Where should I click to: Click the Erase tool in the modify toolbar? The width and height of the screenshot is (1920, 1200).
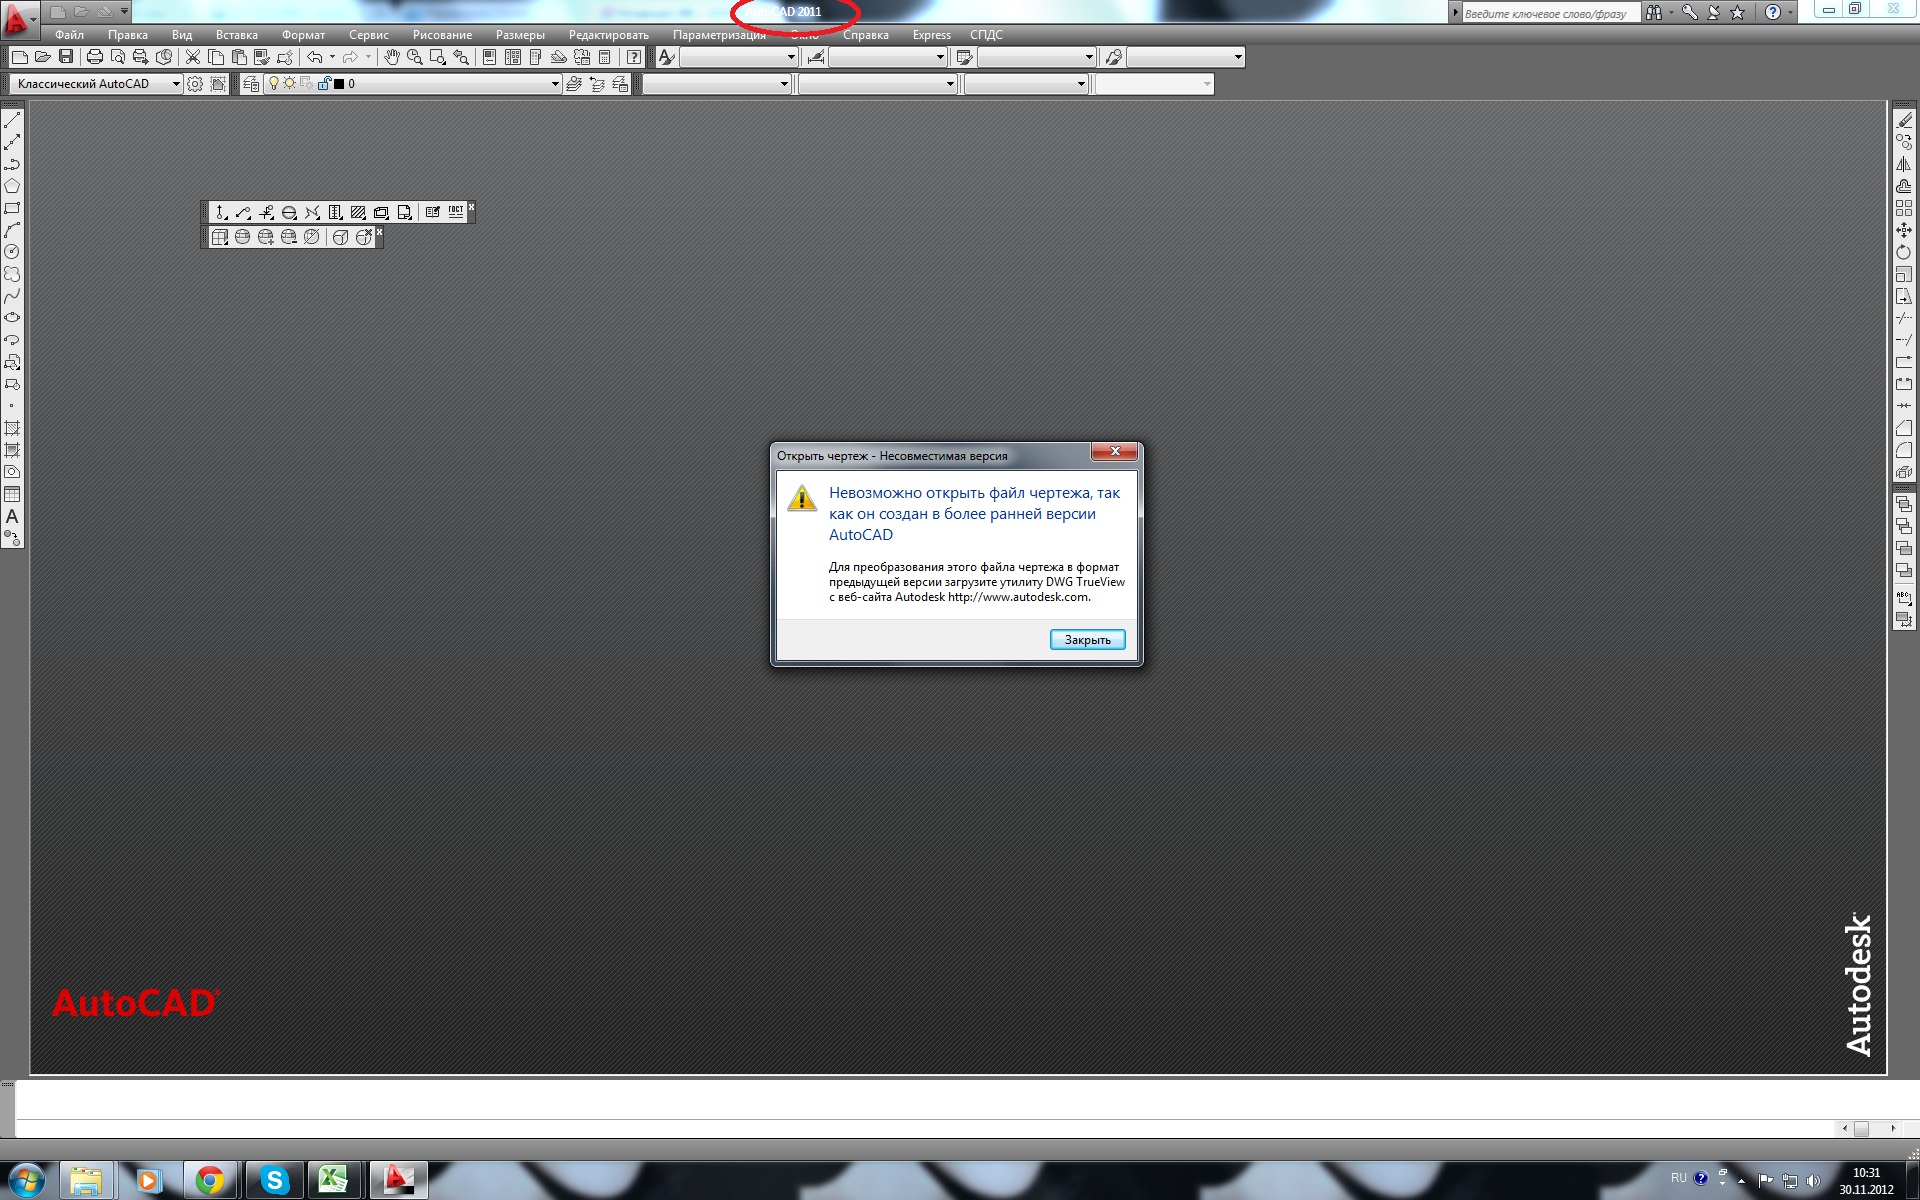pos(1904,120)
